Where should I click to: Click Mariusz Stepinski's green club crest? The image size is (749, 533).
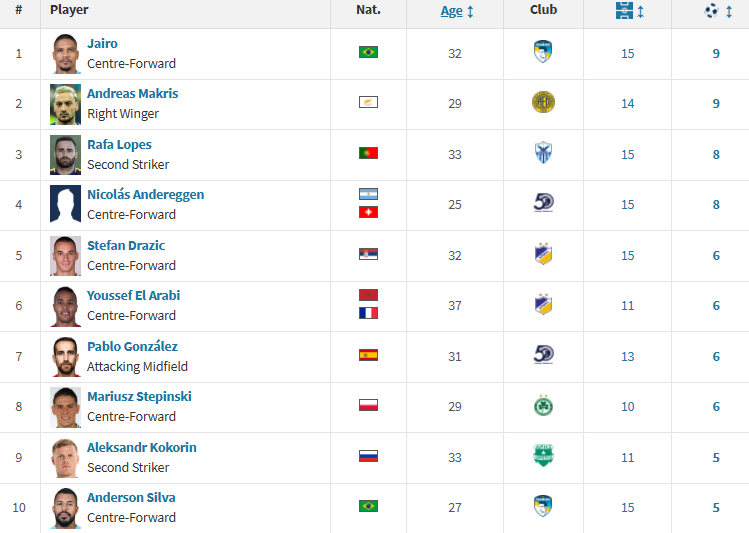(x=543, y=405)
